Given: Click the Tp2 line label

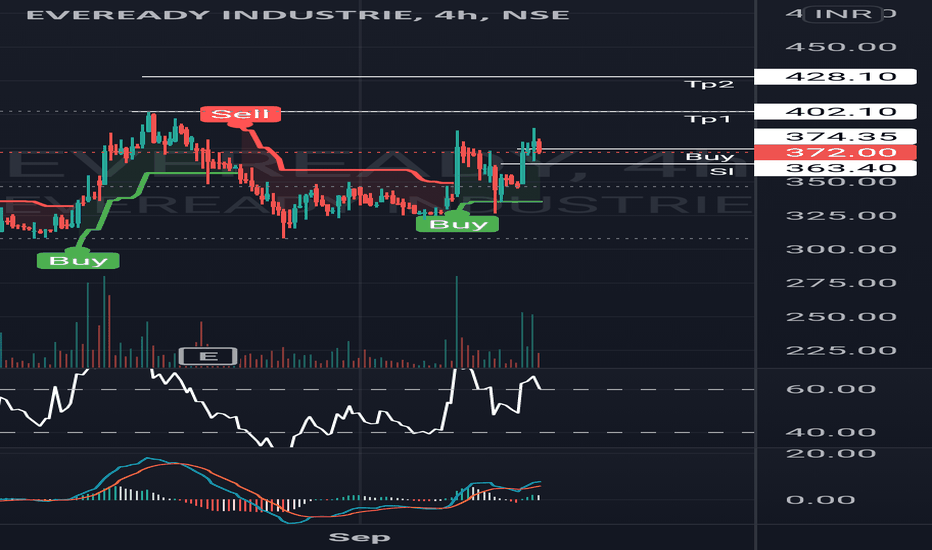Looking at the screenshot, I should (x=709, y=84).
